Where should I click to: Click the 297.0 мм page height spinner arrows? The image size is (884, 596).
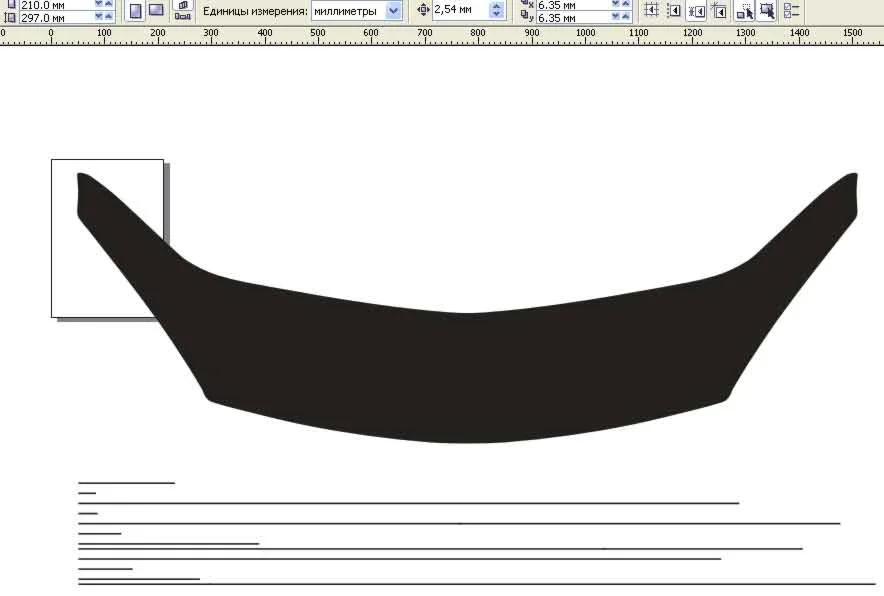[104, 17]
